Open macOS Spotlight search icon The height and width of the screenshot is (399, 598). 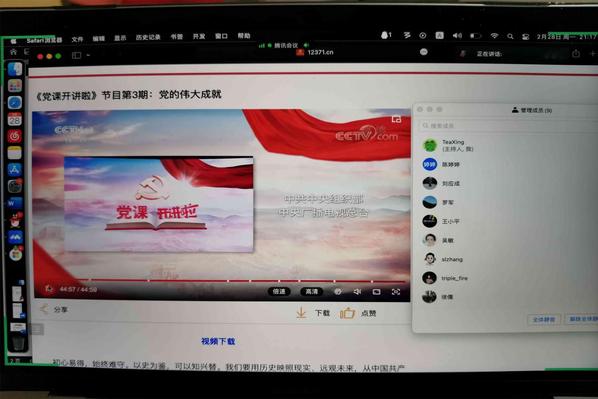510,37
